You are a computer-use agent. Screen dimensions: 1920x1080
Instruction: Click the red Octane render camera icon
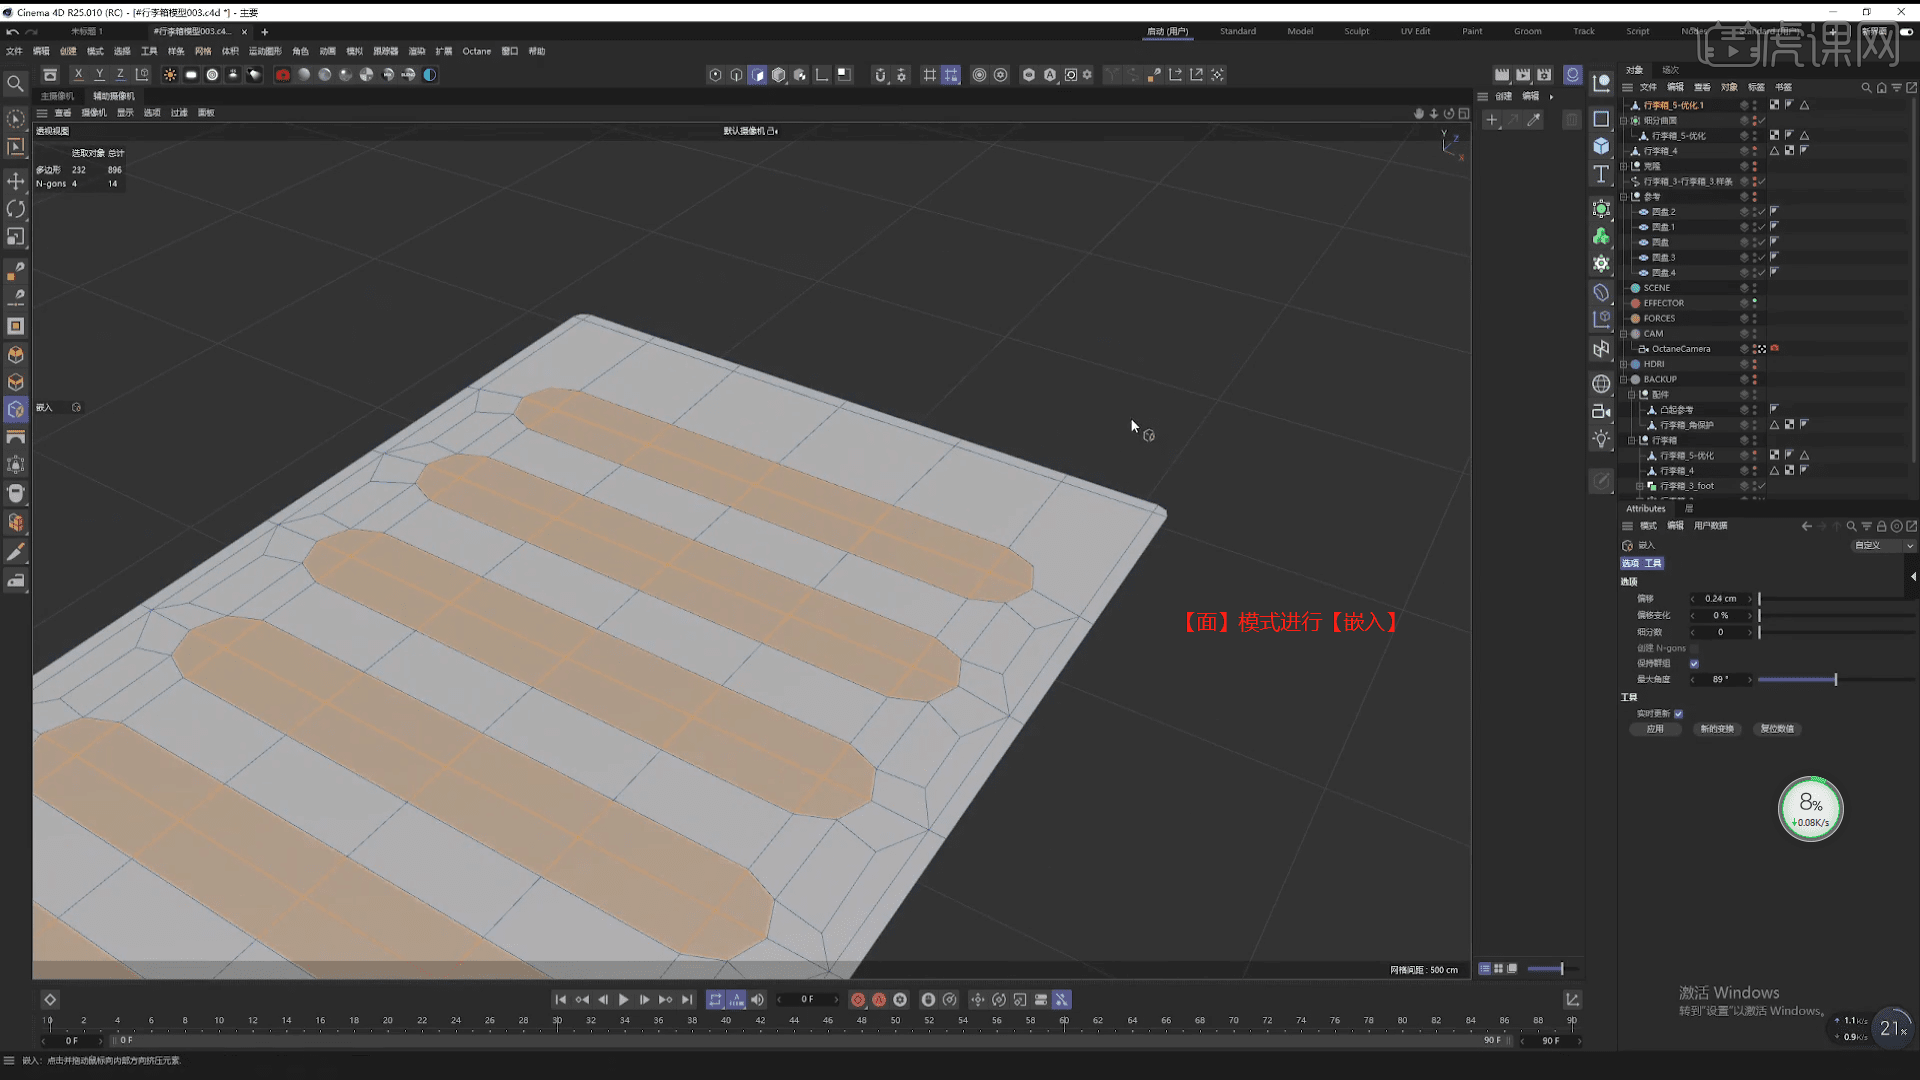pos(283,75)
